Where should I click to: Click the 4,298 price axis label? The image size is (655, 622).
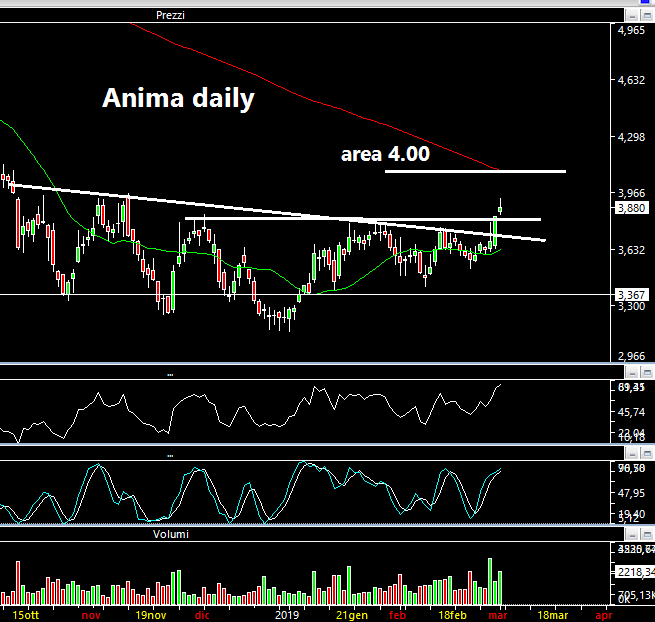pyautogui.click(x=631, y=137)
